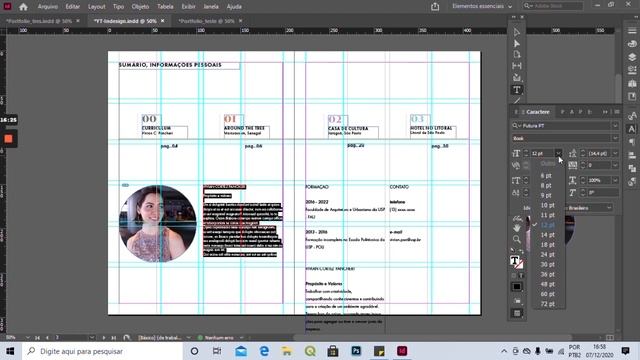
Task: Open the Character panel 'A' icon
Action: [632, 129]
